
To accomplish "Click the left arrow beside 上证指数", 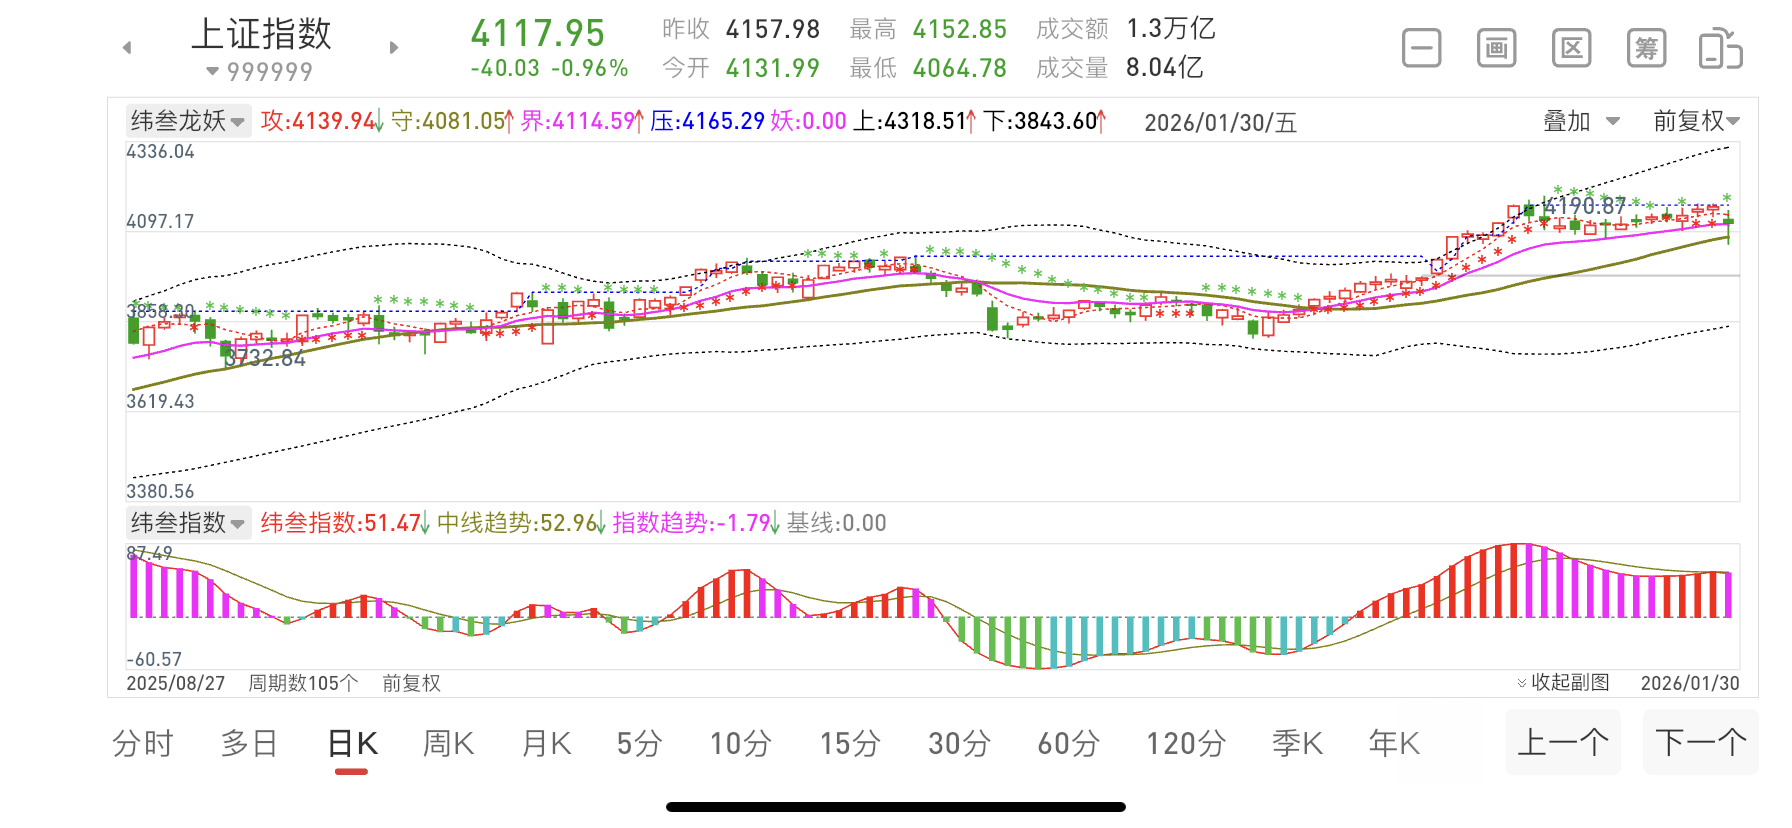I will tap(127, 47).
